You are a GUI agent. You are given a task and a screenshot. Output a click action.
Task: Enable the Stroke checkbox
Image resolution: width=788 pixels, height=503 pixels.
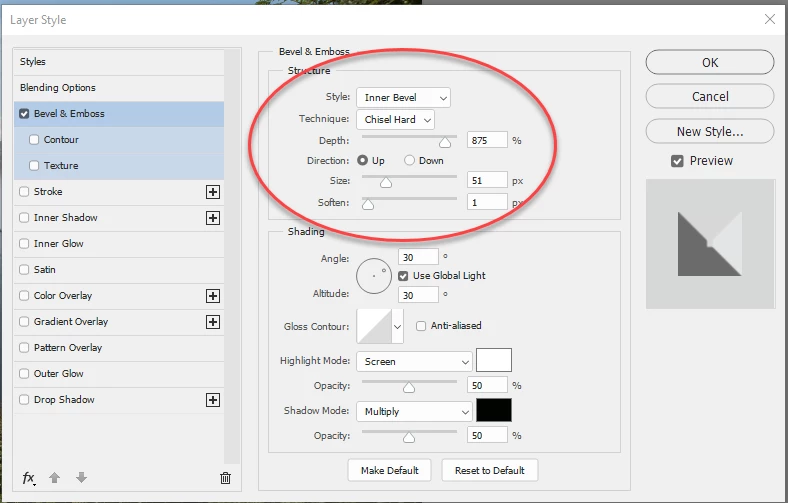(24, 191)
